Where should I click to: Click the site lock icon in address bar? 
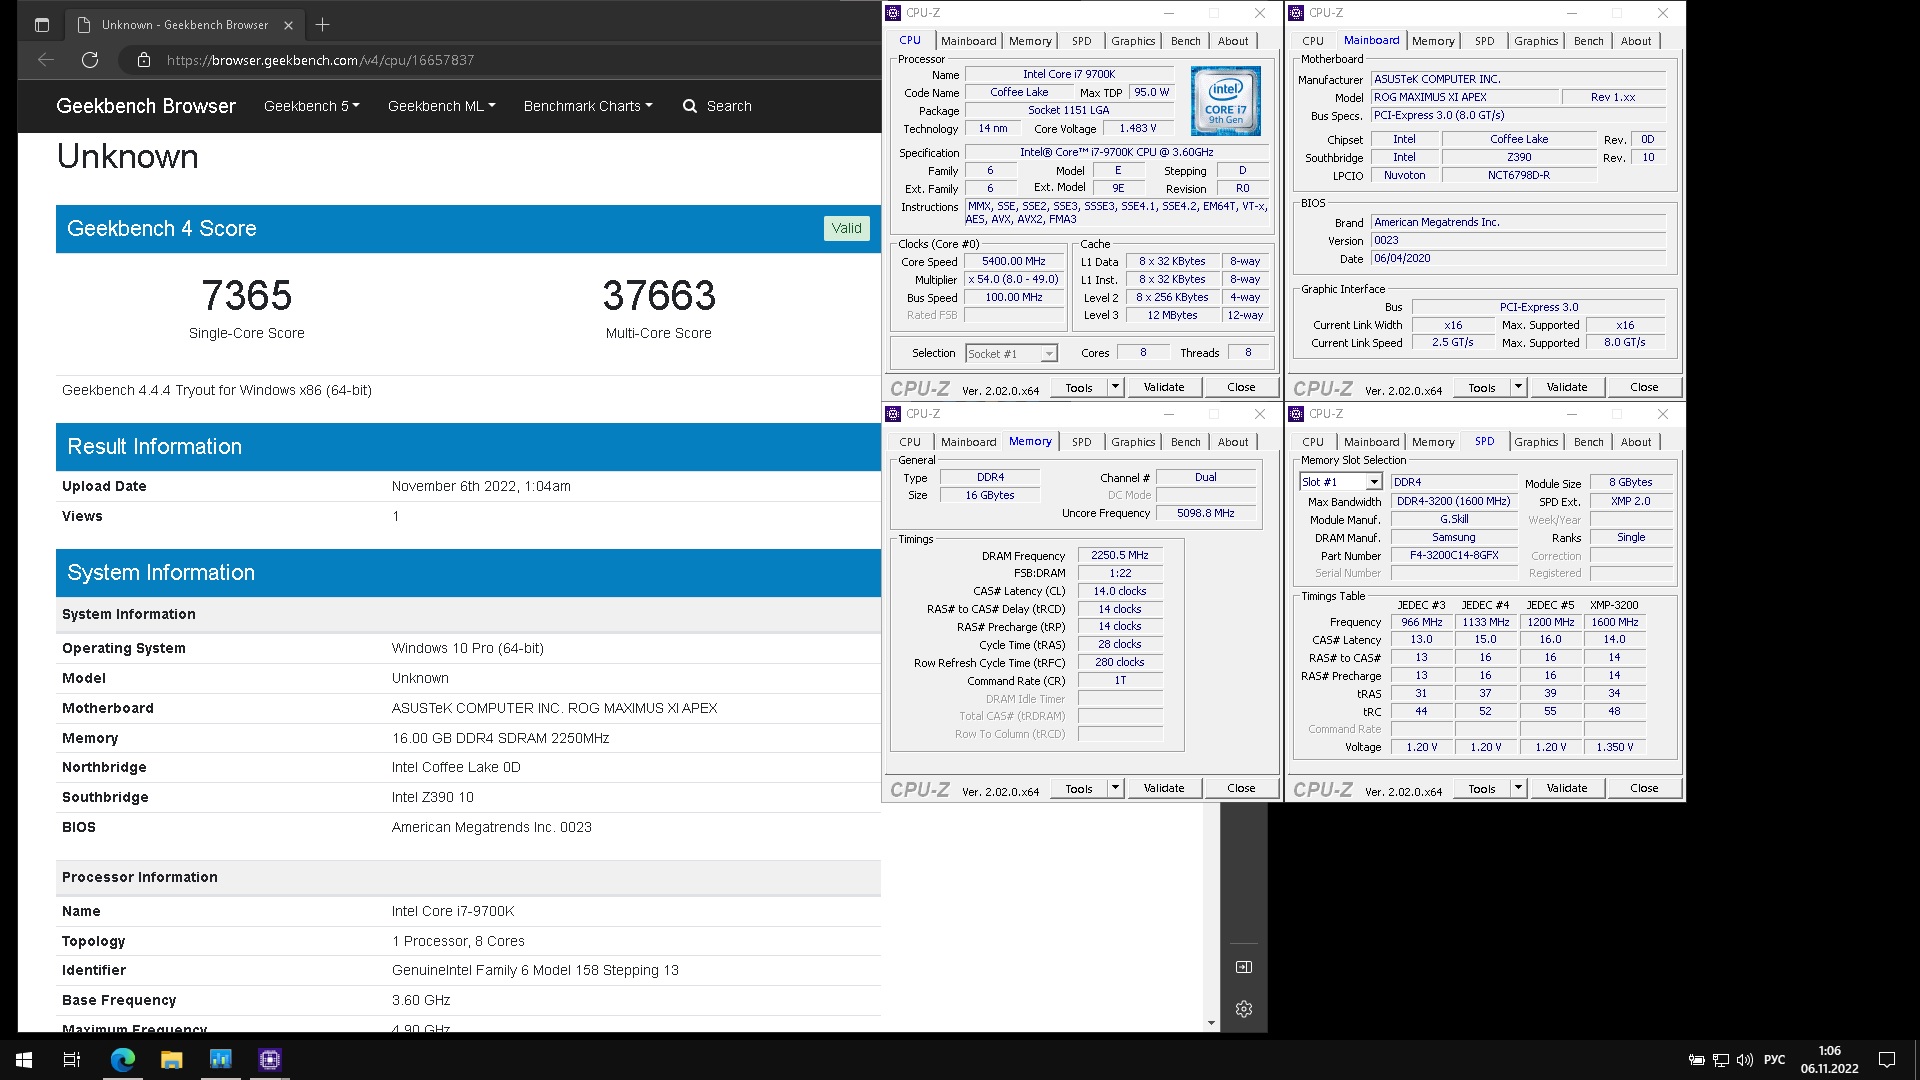point(144,60)
